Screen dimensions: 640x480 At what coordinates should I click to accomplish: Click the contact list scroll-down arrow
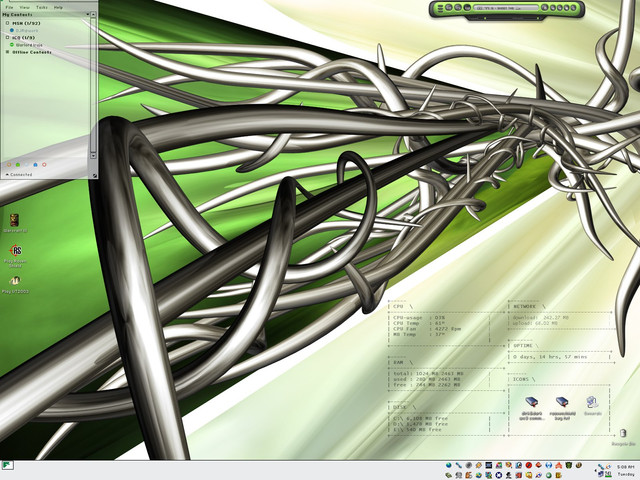click(93, 156)
